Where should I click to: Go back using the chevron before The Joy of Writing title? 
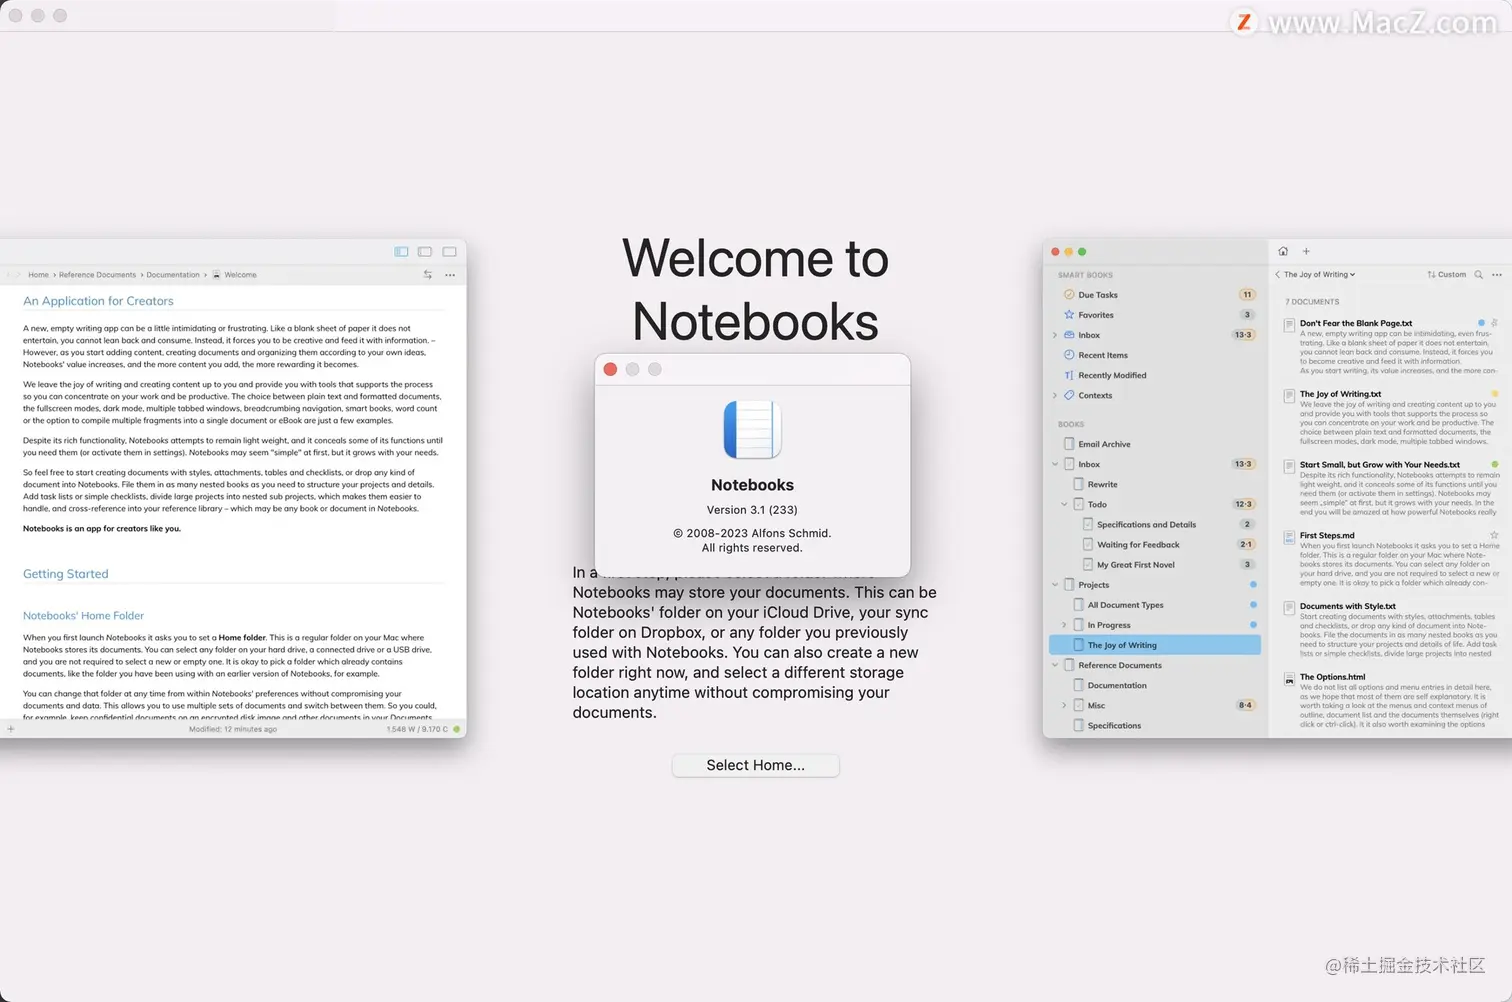[1277, 274]
